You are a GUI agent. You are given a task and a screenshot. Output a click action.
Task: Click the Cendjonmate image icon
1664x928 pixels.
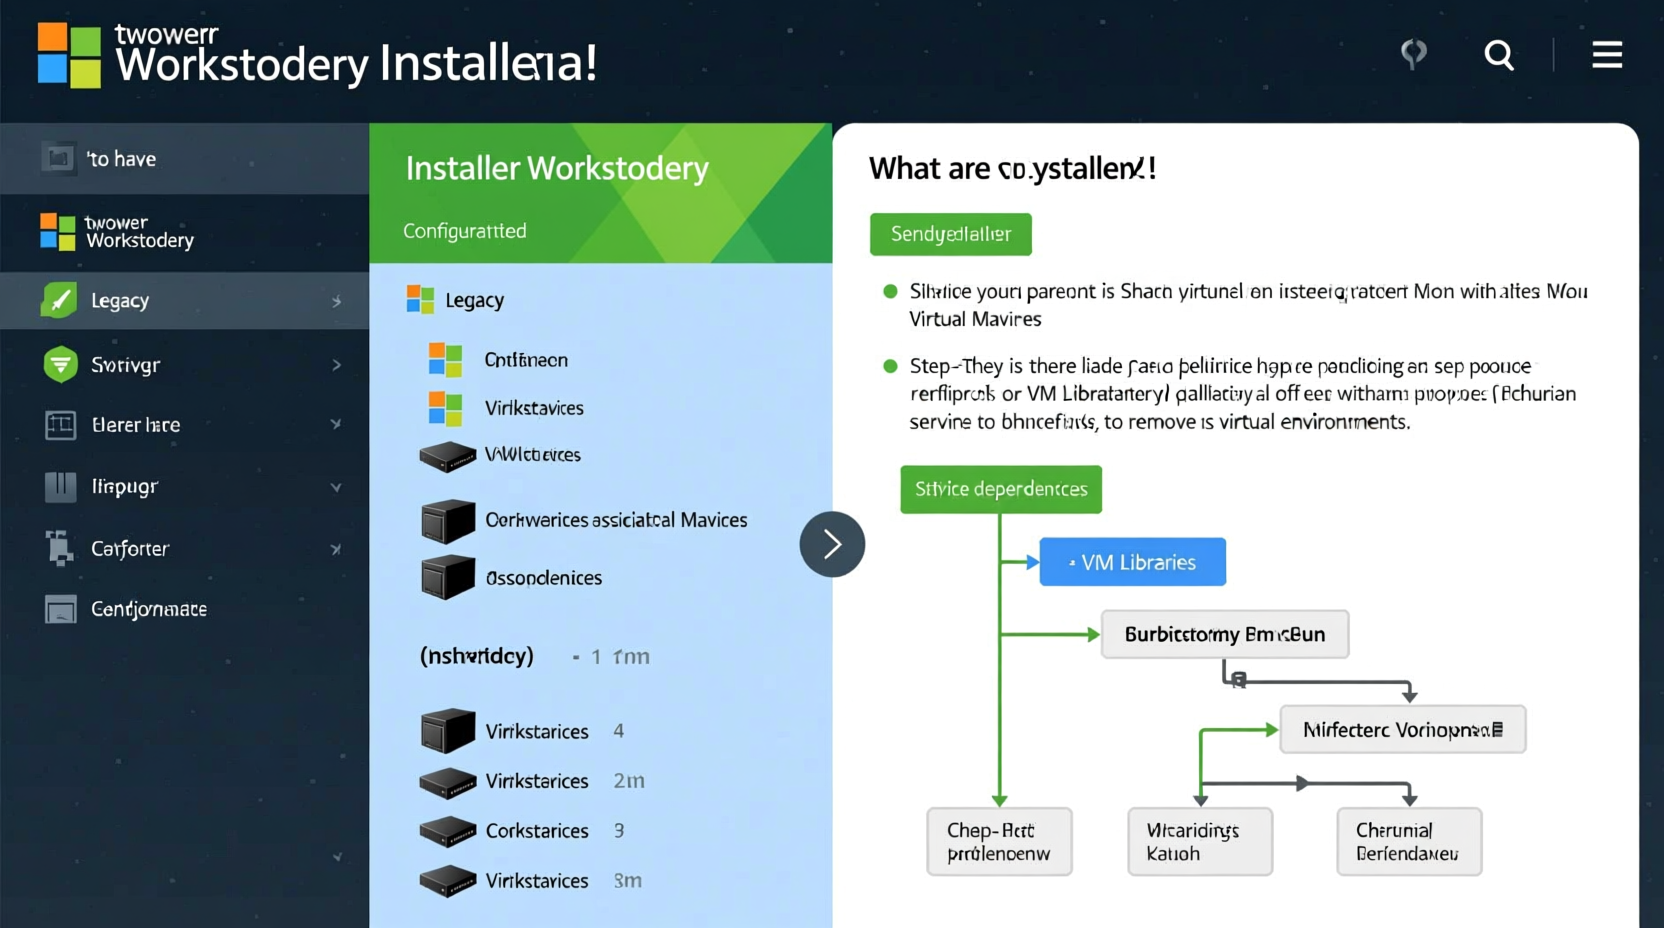click(x=61, y=609)
